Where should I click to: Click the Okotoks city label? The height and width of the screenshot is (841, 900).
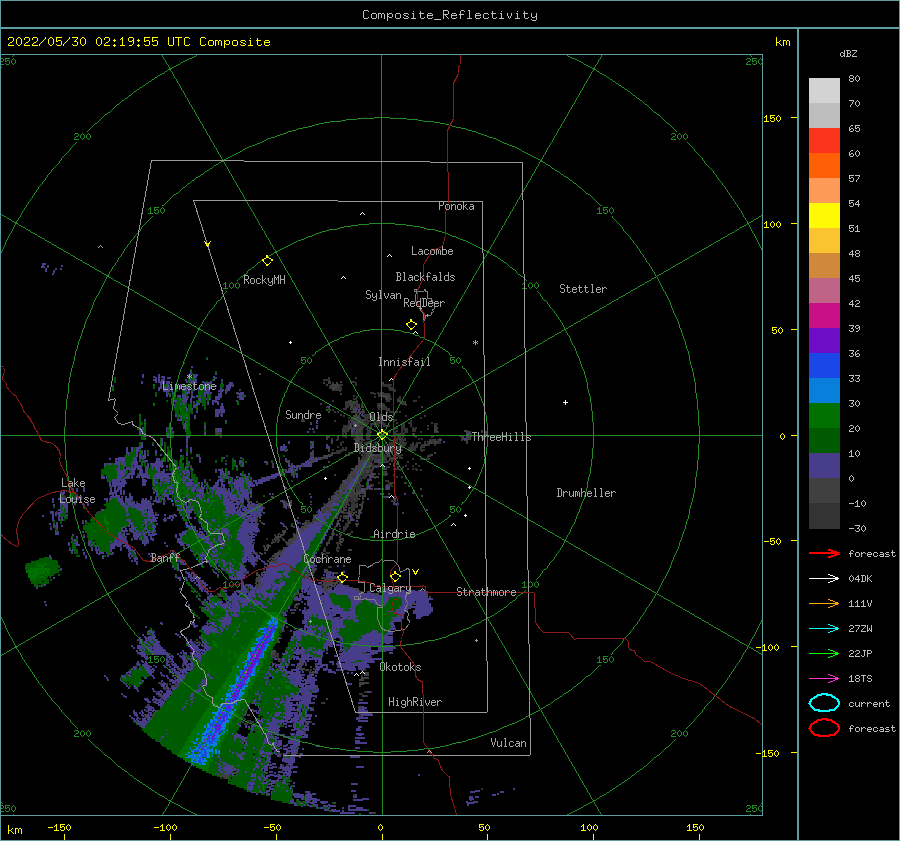click(x=400, y=667)
